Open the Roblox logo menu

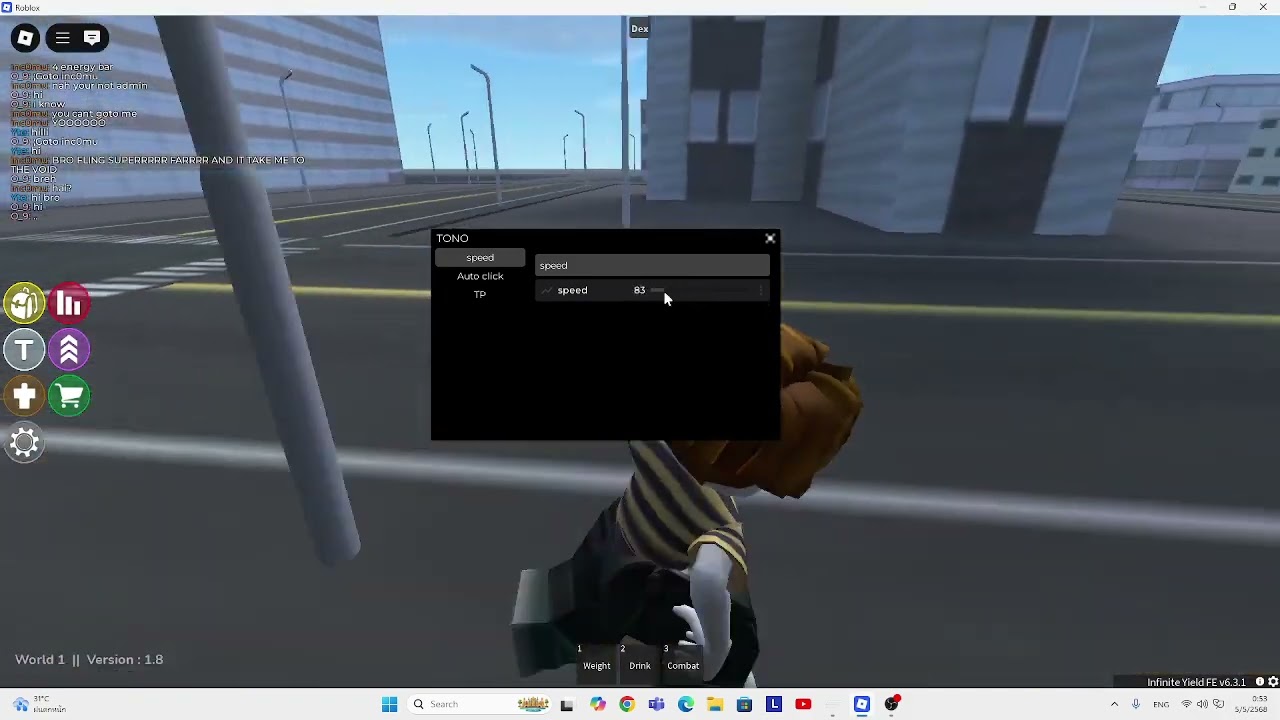[25, 38]
